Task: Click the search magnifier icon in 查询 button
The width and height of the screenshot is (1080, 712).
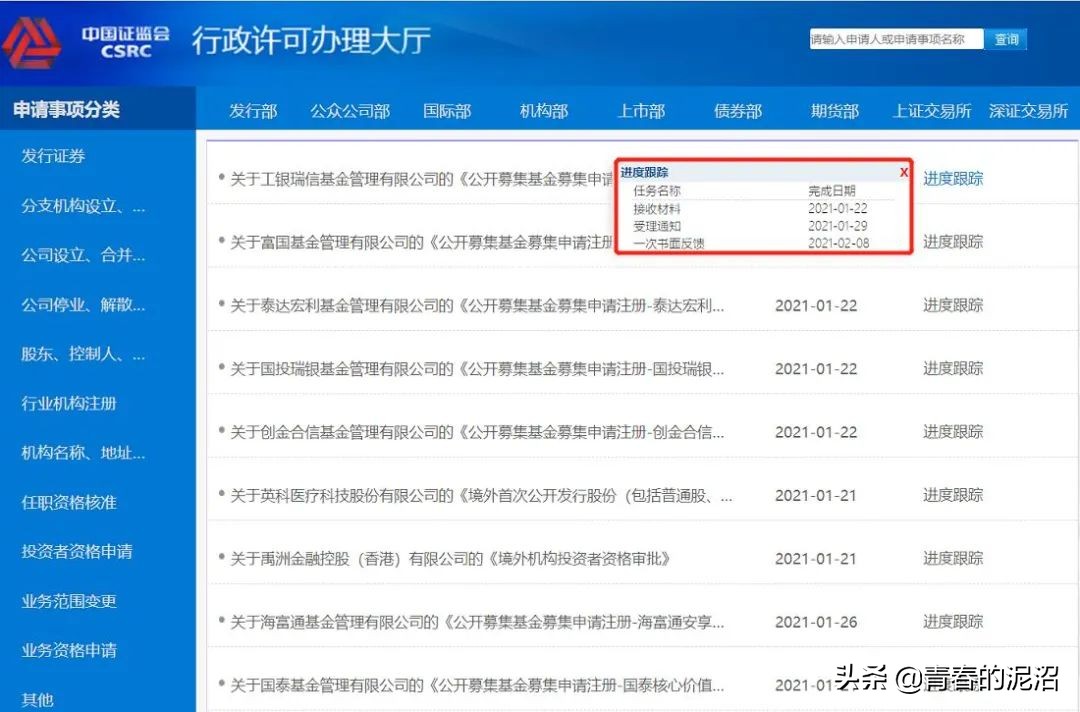Action: pos(1007,39)
